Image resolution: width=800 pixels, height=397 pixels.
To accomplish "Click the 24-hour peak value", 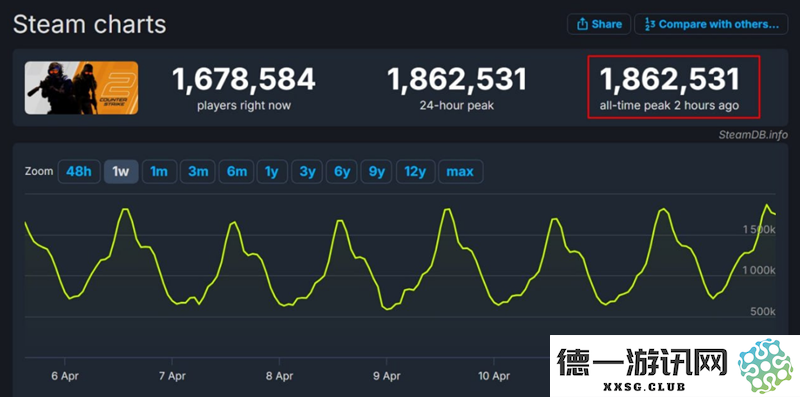I will [x=457, y=80].
